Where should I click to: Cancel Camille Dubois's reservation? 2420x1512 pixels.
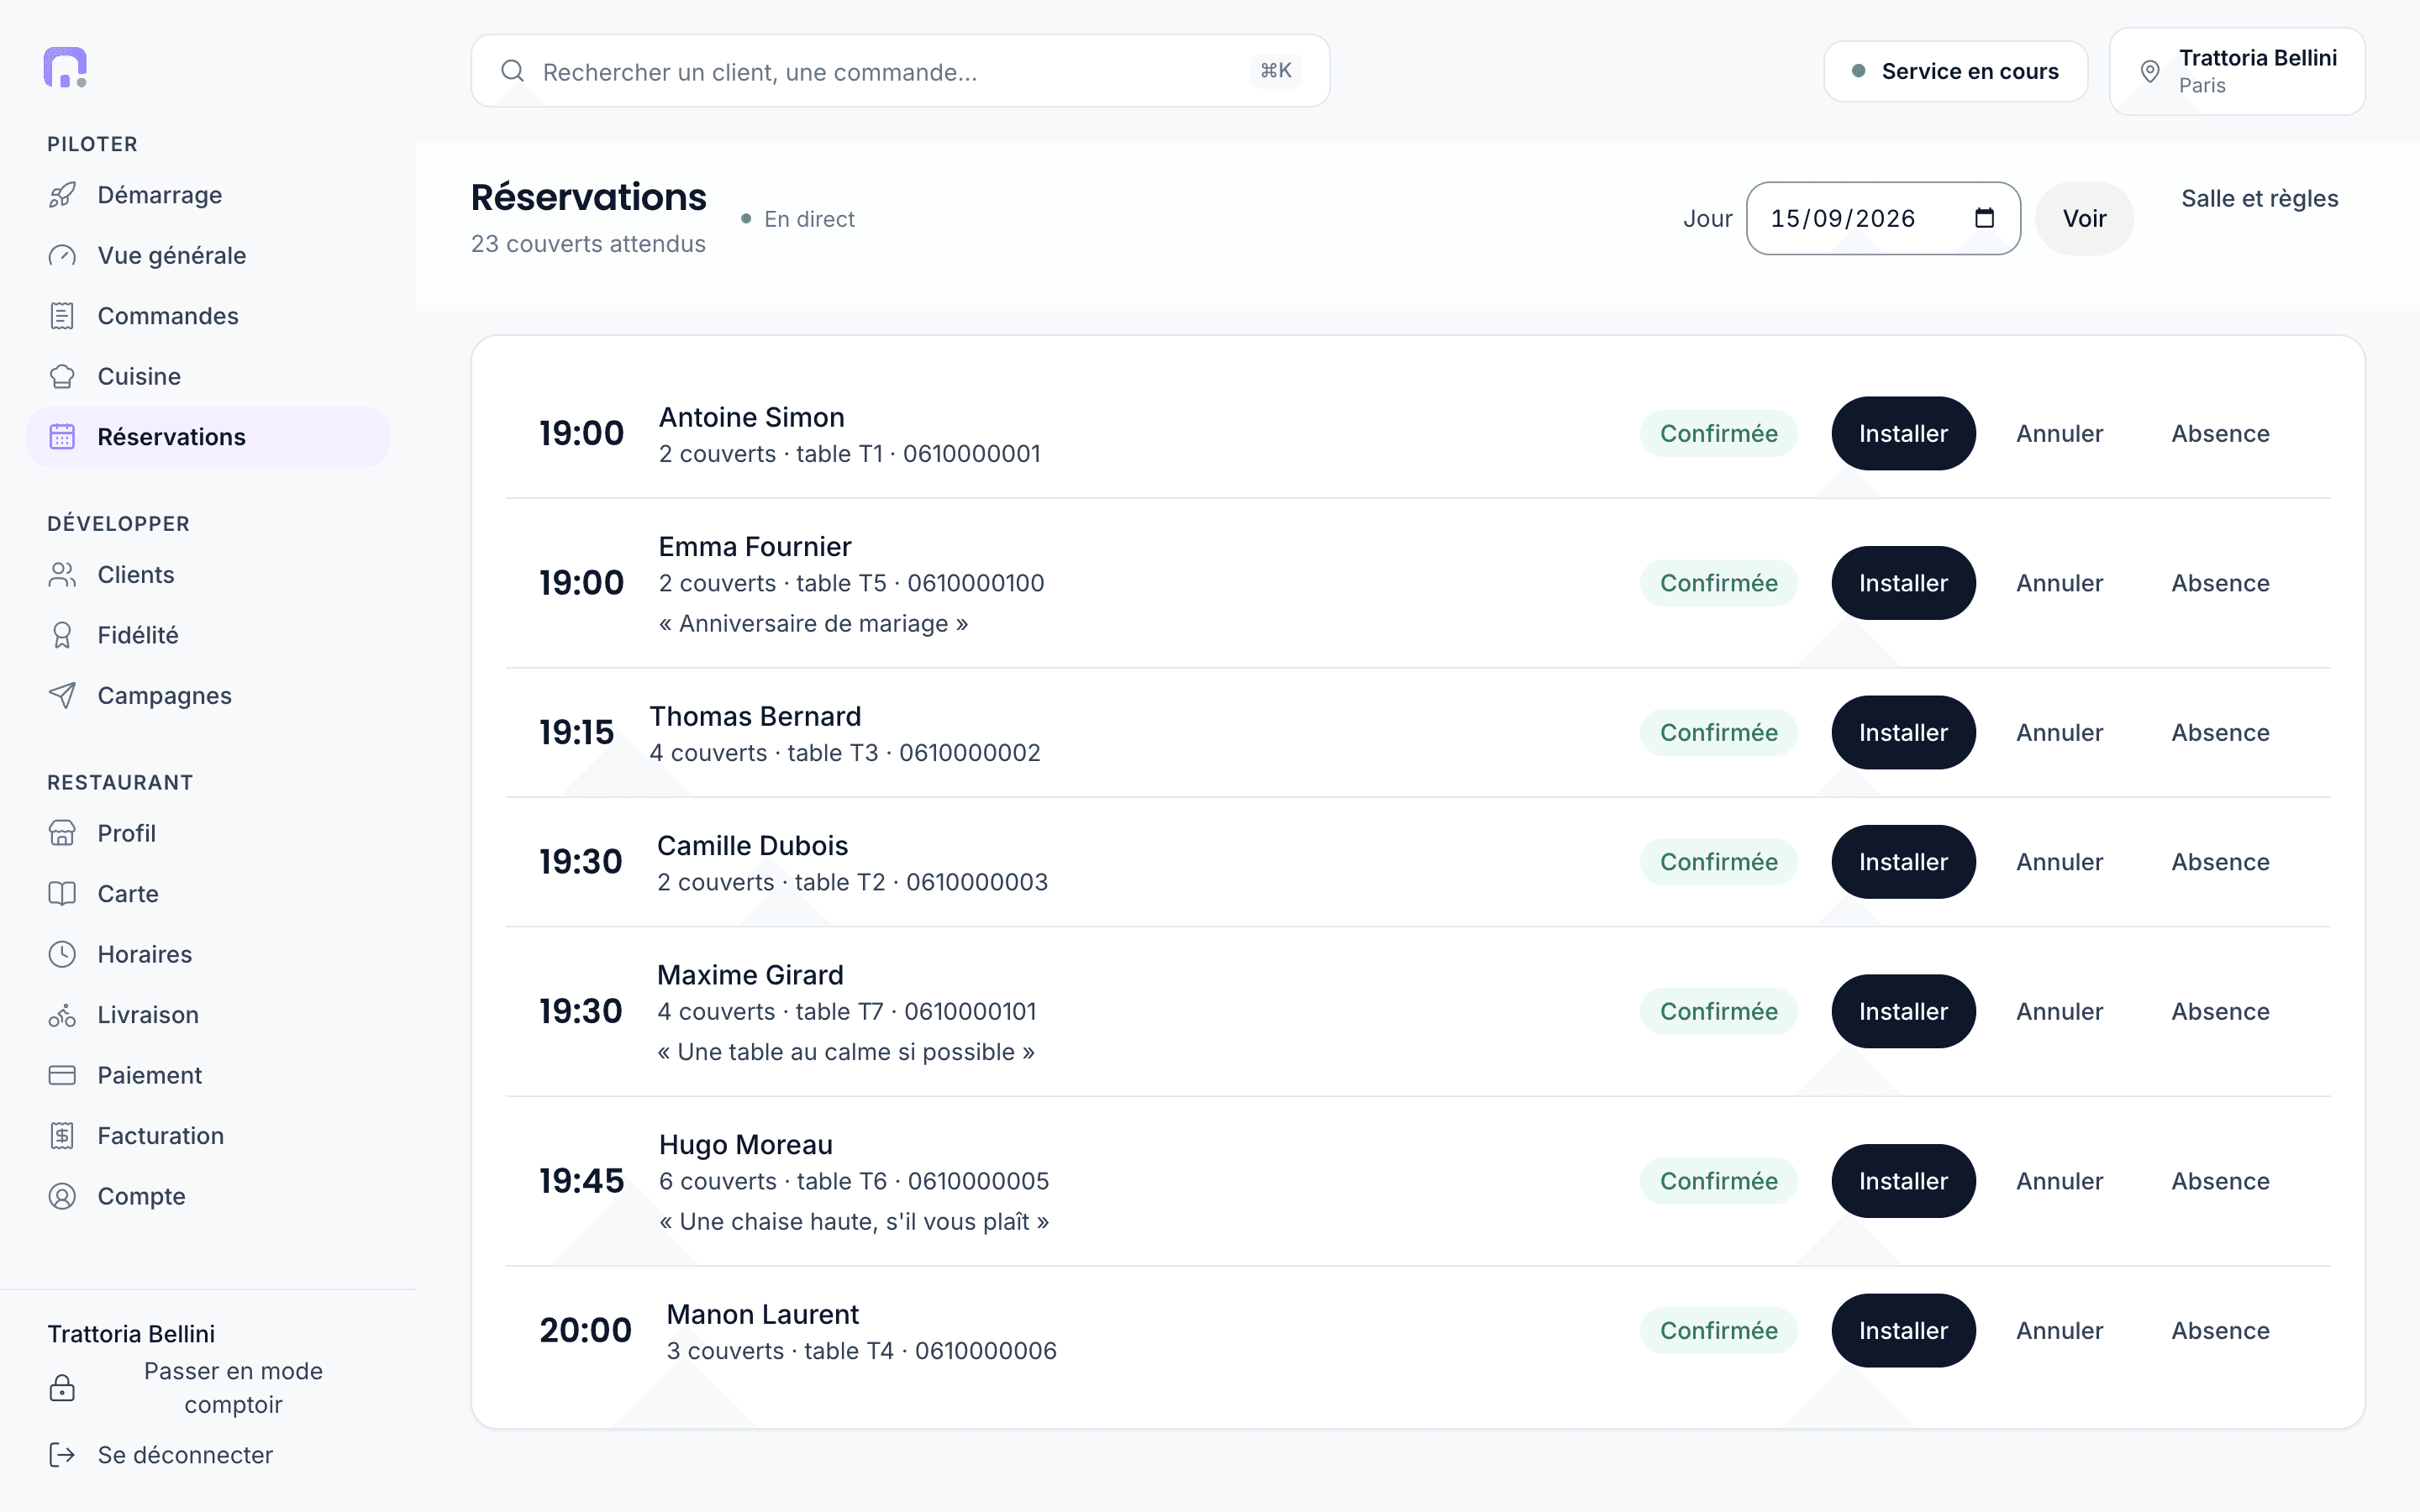click(x=2059, y=862)
